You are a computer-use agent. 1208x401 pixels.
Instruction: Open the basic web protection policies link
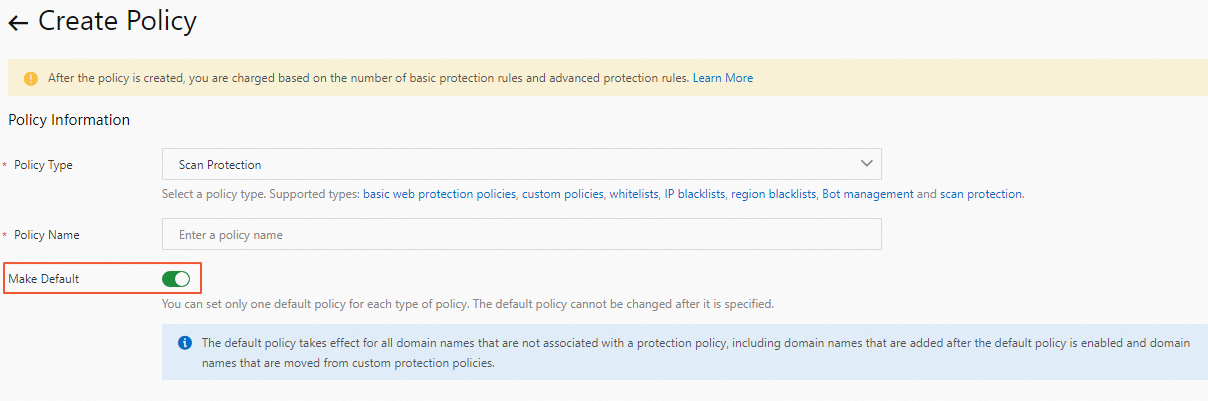pos(439,194)
